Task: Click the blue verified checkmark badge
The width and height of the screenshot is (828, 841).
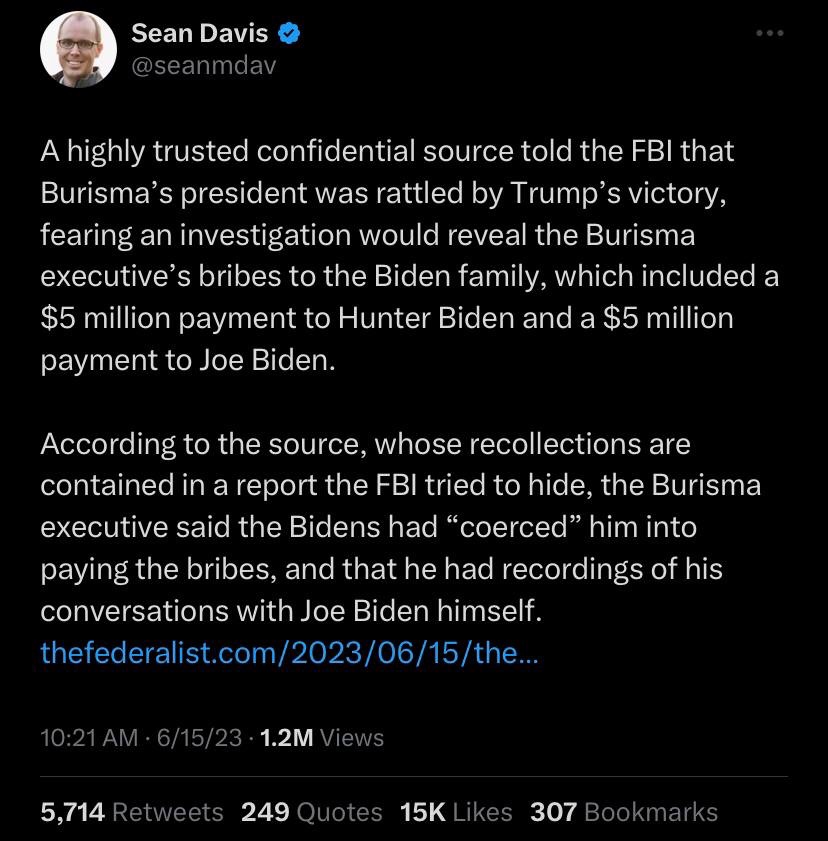Action: [x=290, y=34]
